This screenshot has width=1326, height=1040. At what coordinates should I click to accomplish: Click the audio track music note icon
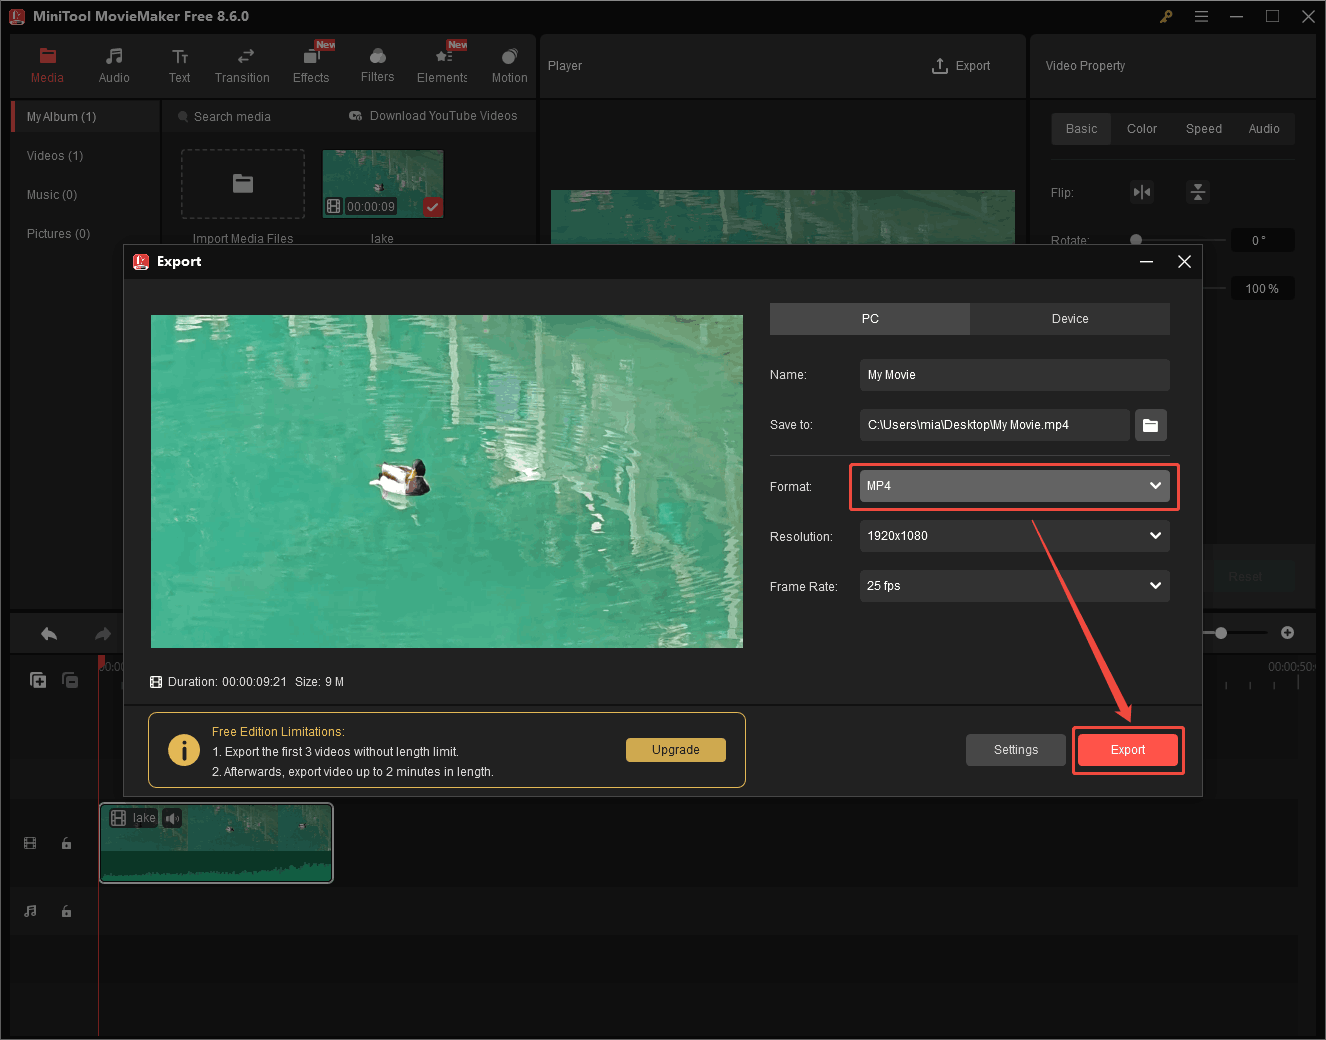30,911
